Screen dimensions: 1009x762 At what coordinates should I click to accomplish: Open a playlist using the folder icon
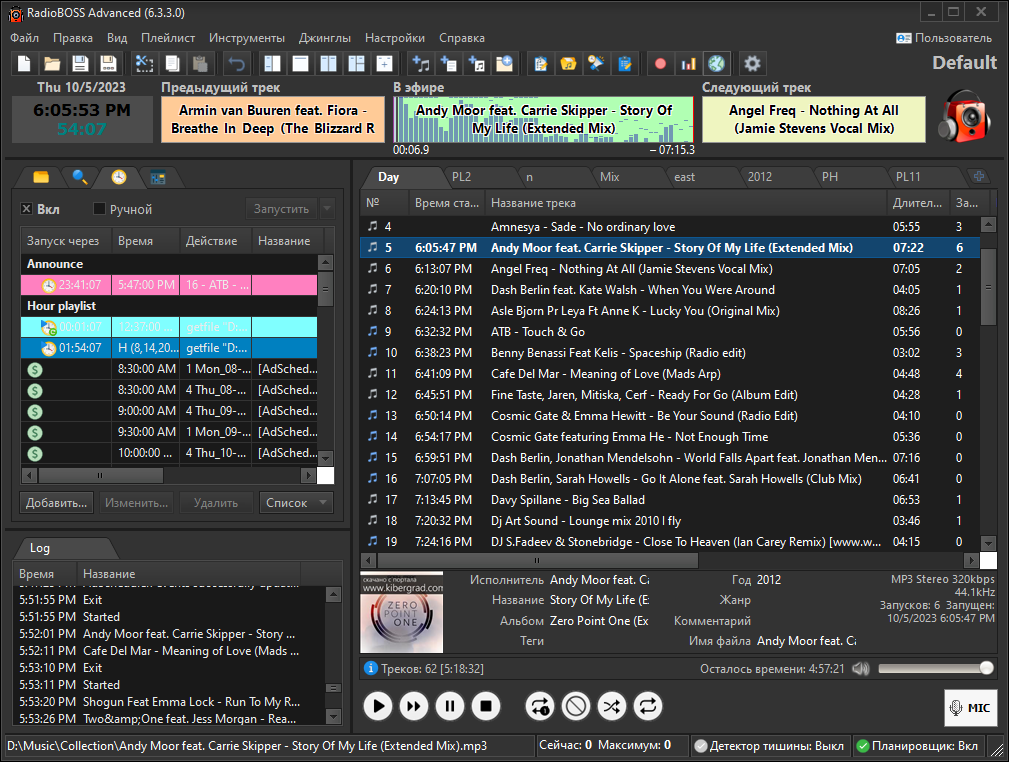click(x=52, y=64)
